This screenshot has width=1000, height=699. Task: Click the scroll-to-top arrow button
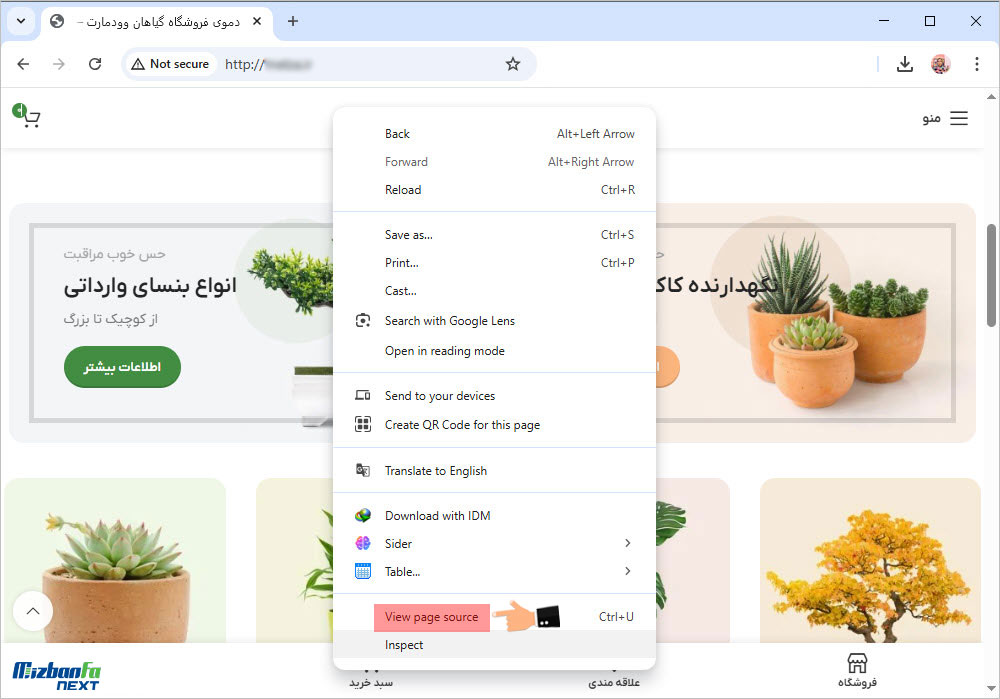(33, 610)
